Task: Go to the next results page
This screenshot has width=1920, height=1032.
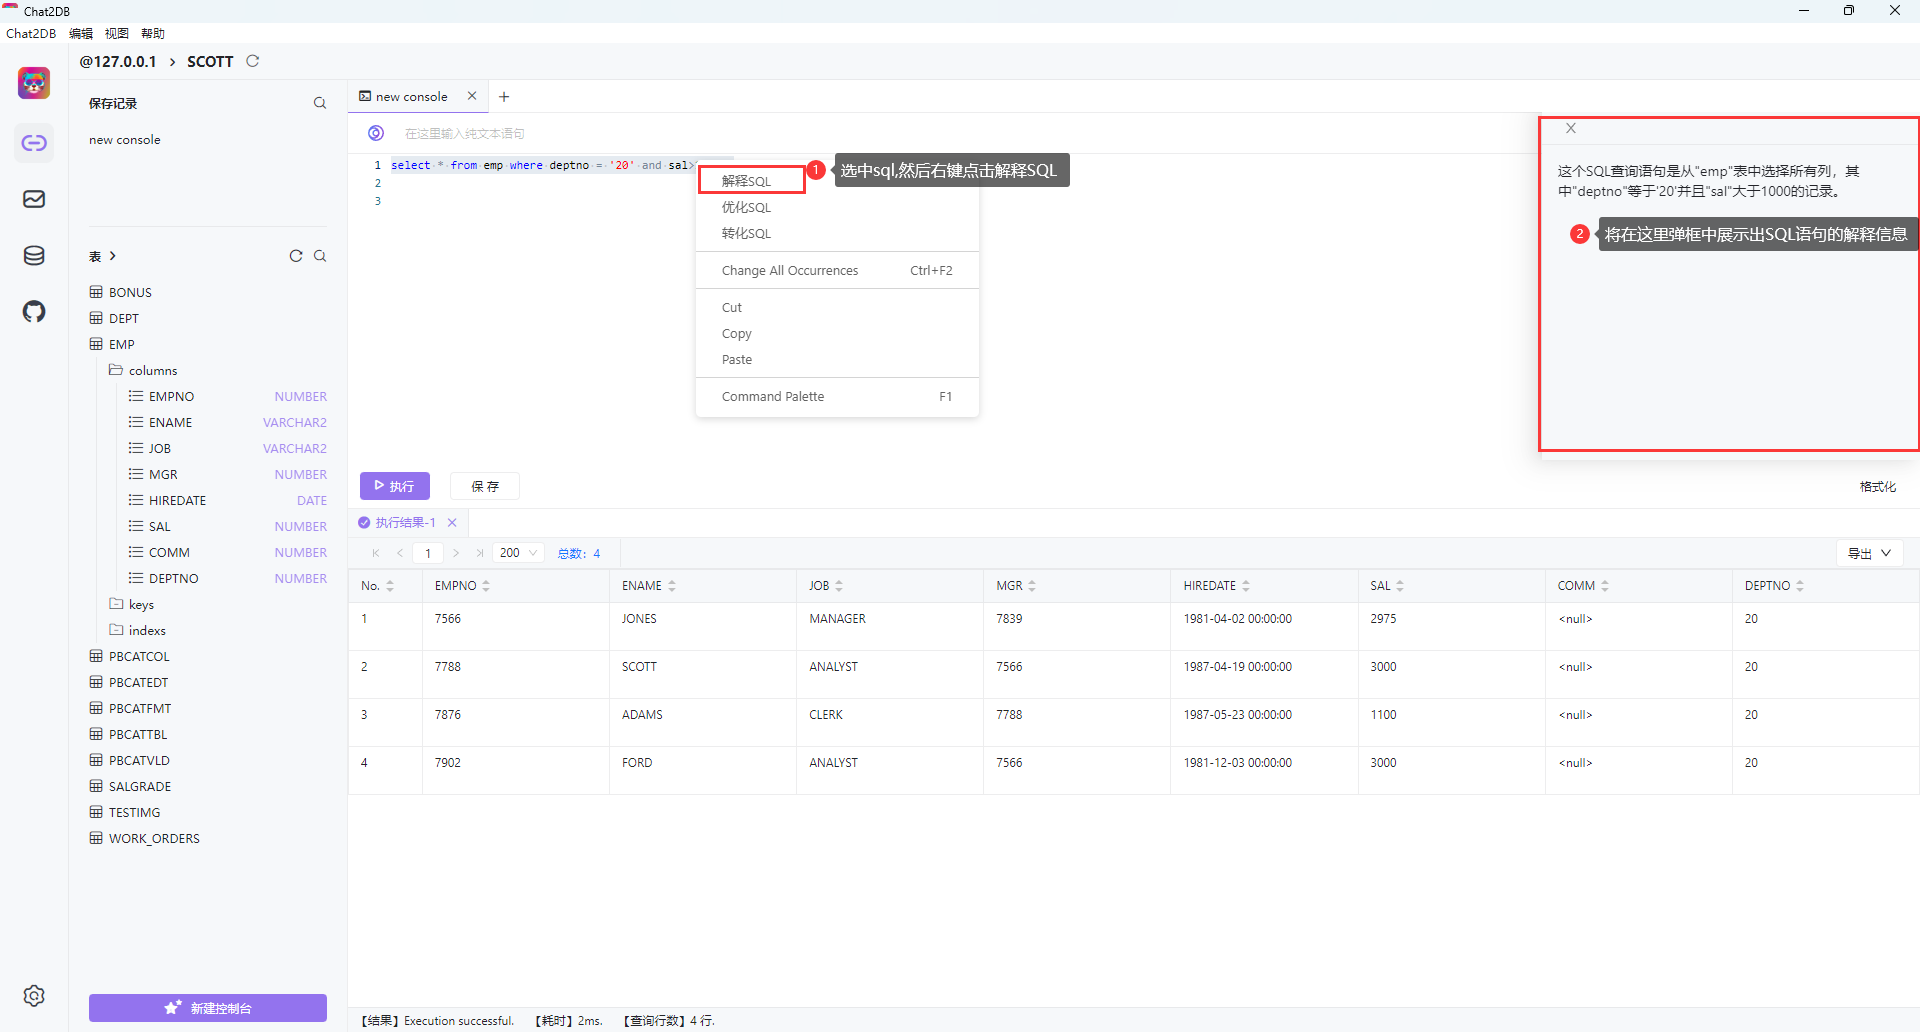Action: coord(456,553)
